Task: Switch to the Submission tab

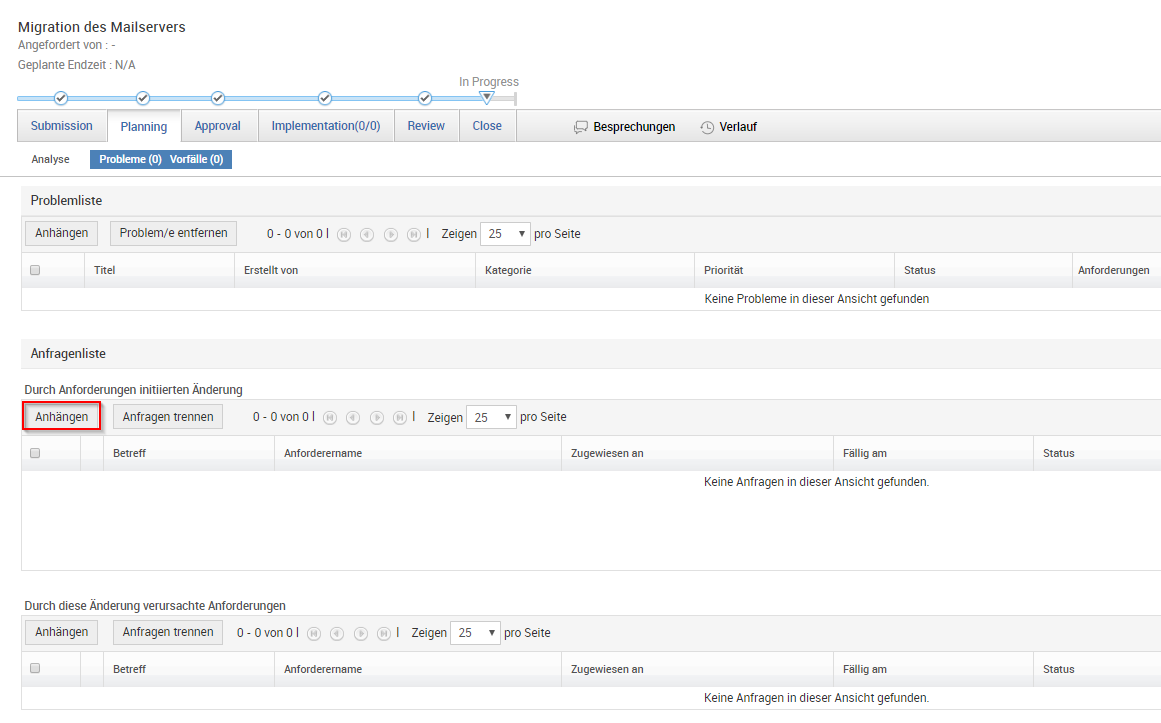Action: point(61,126)
